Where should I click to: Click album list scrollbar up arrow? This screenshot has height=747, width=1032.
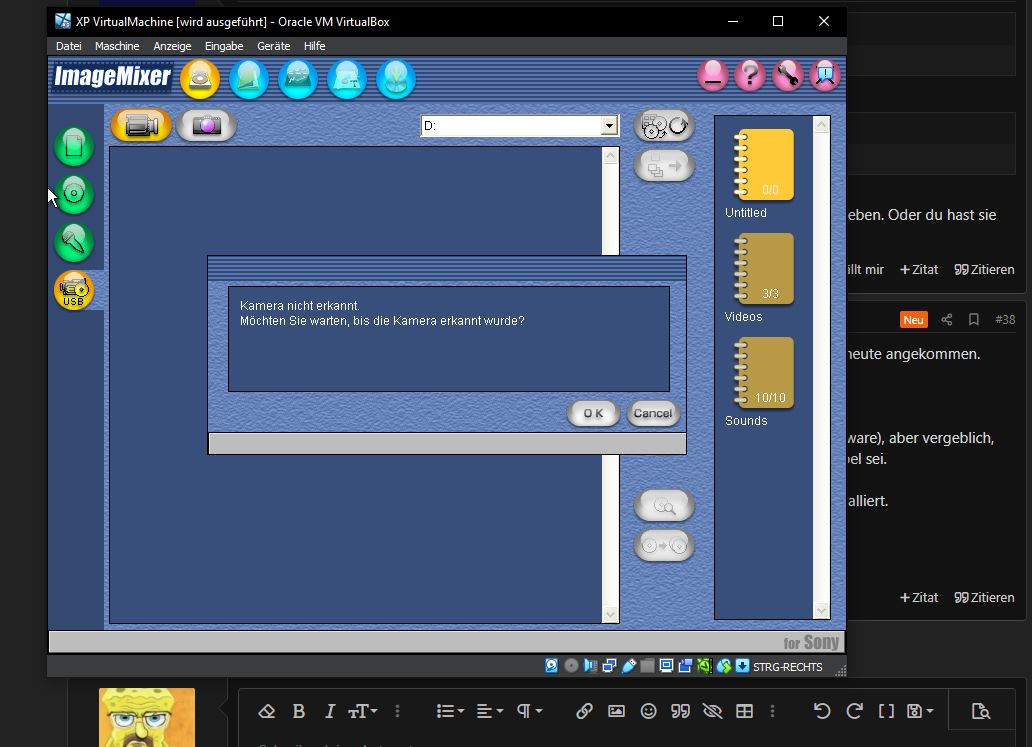821,125
